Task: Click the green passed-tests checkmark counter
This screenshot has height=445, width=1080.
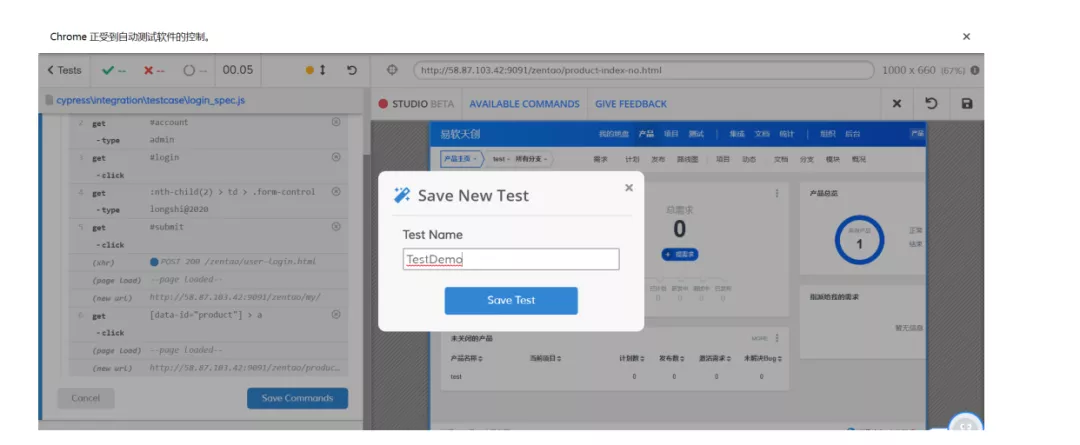Action: 114,70
